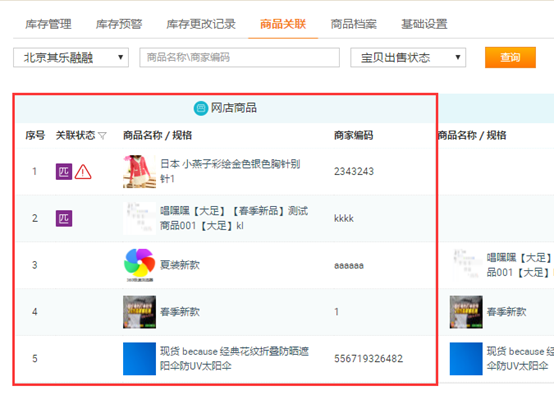Screen dimensions: 554x395
Task: Open the 唱嘿嘿【大足】 product link in row 2
Action: (234, 218)
